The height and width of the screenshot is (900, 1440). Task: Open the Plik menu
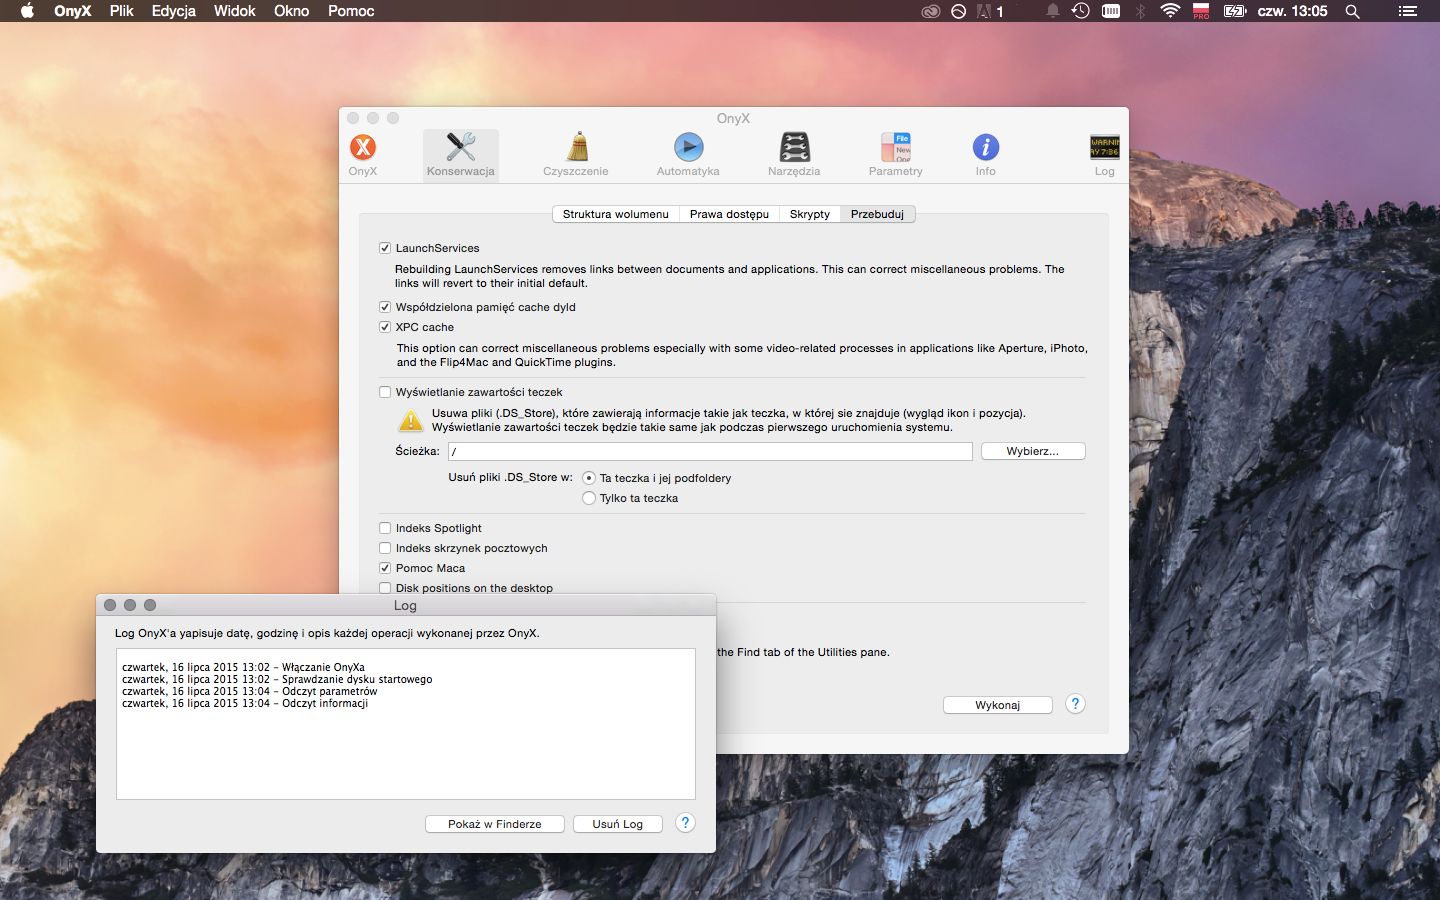122,11
